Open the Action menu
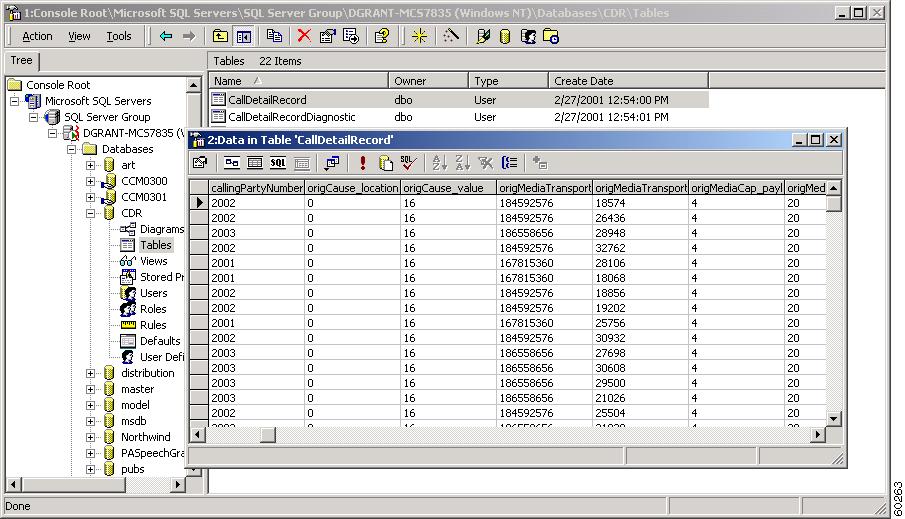This screenshot has width=905, height=519. (37, 36)
